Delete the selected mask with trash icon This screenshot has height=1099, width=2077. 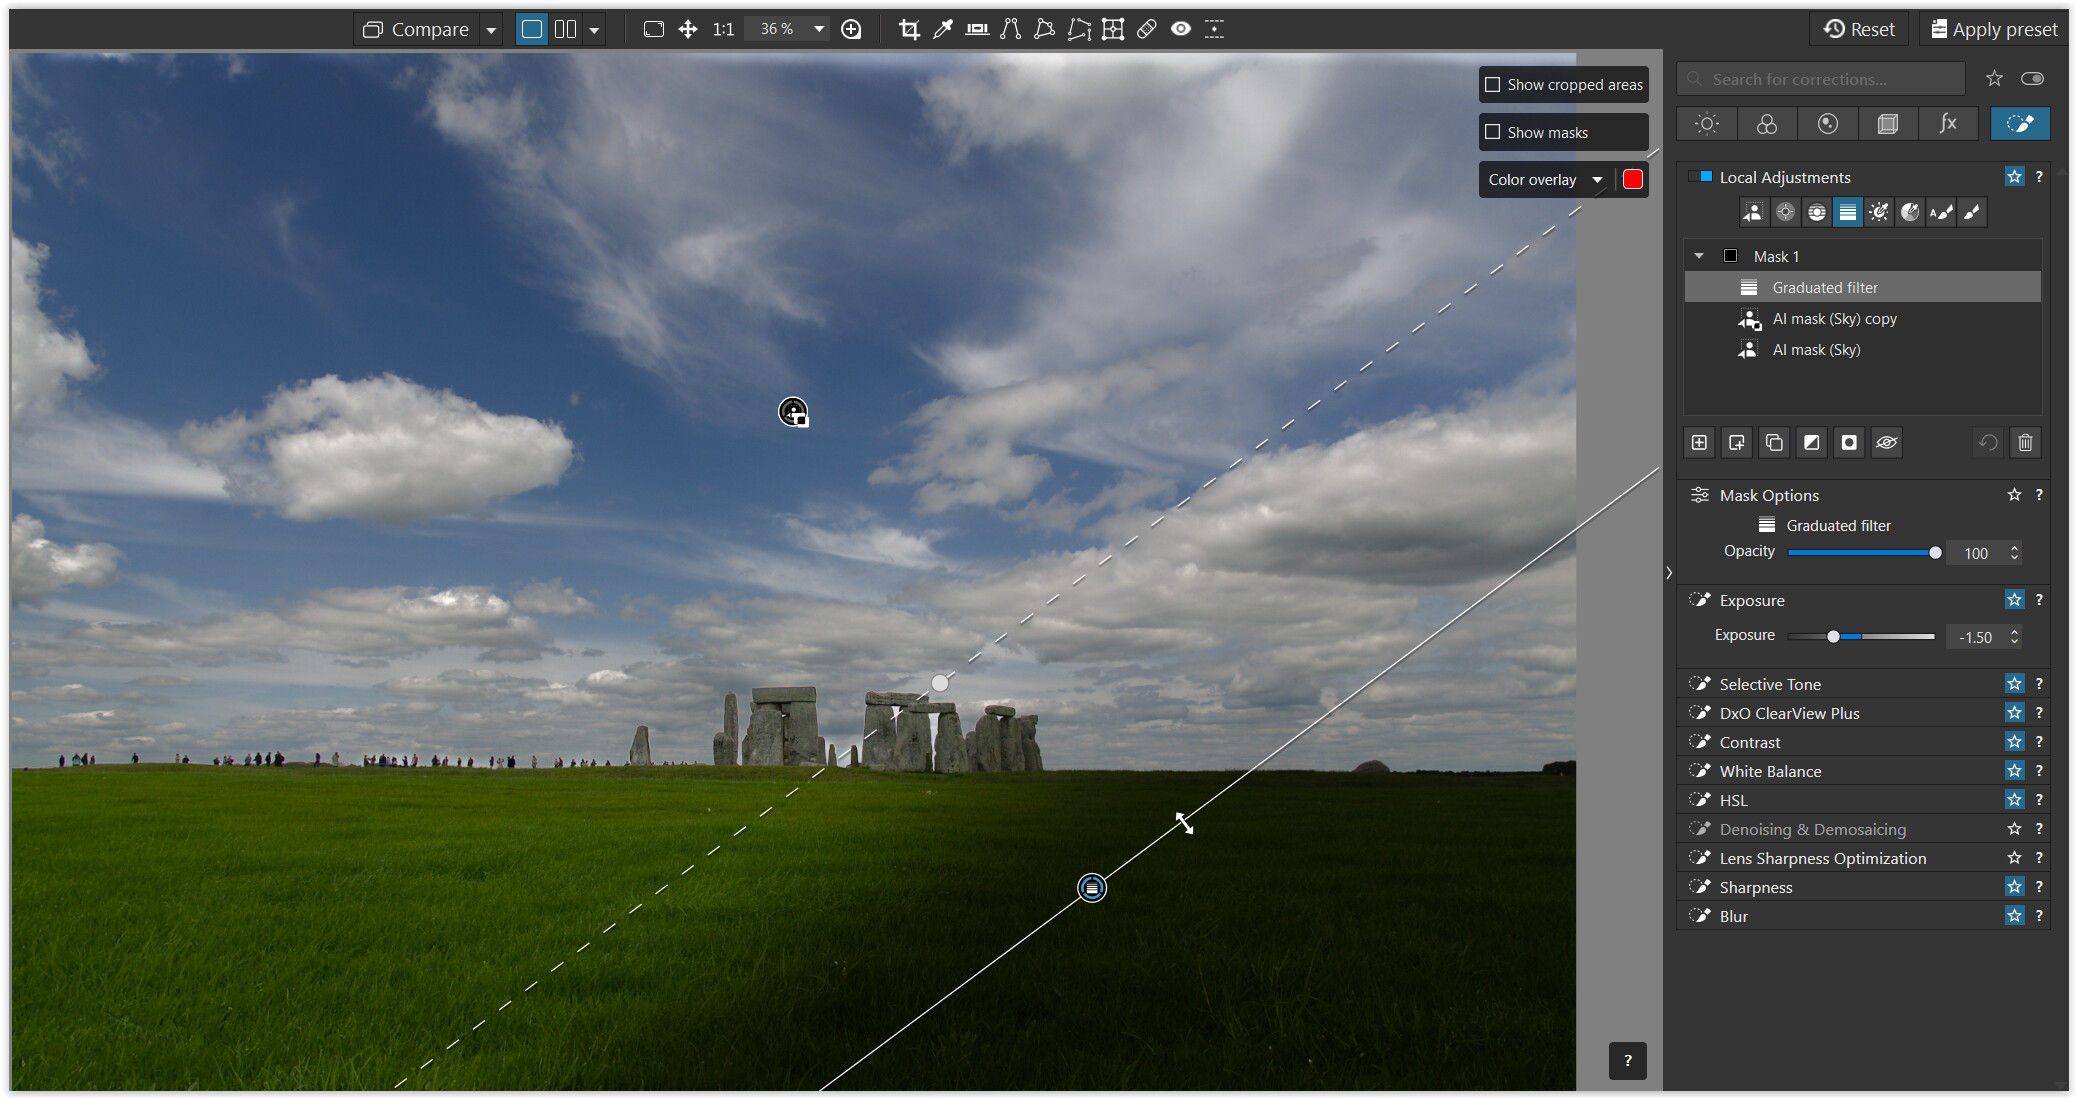pos(2025,442)
